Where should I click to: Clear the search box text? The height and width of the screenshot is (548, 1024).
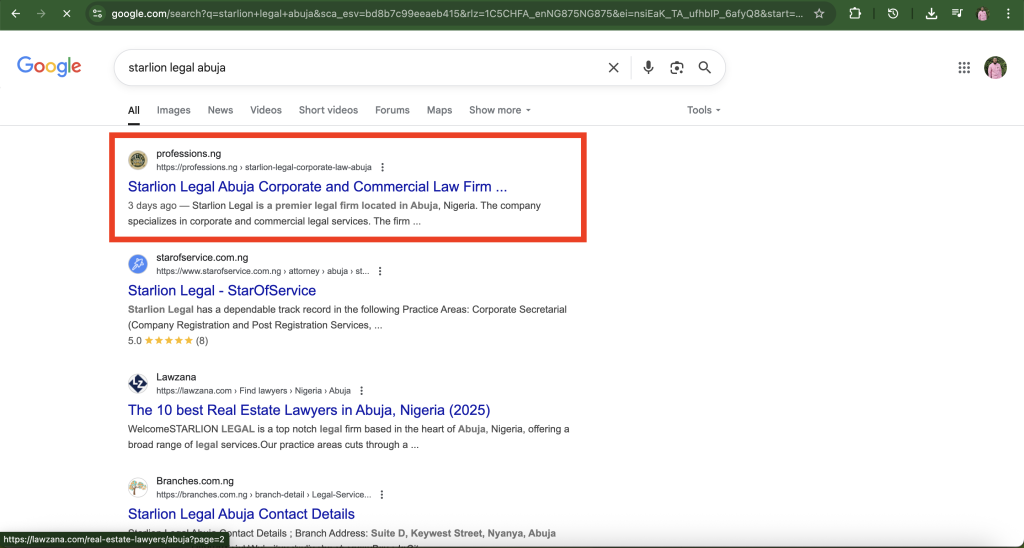click(x=613, y=67)
